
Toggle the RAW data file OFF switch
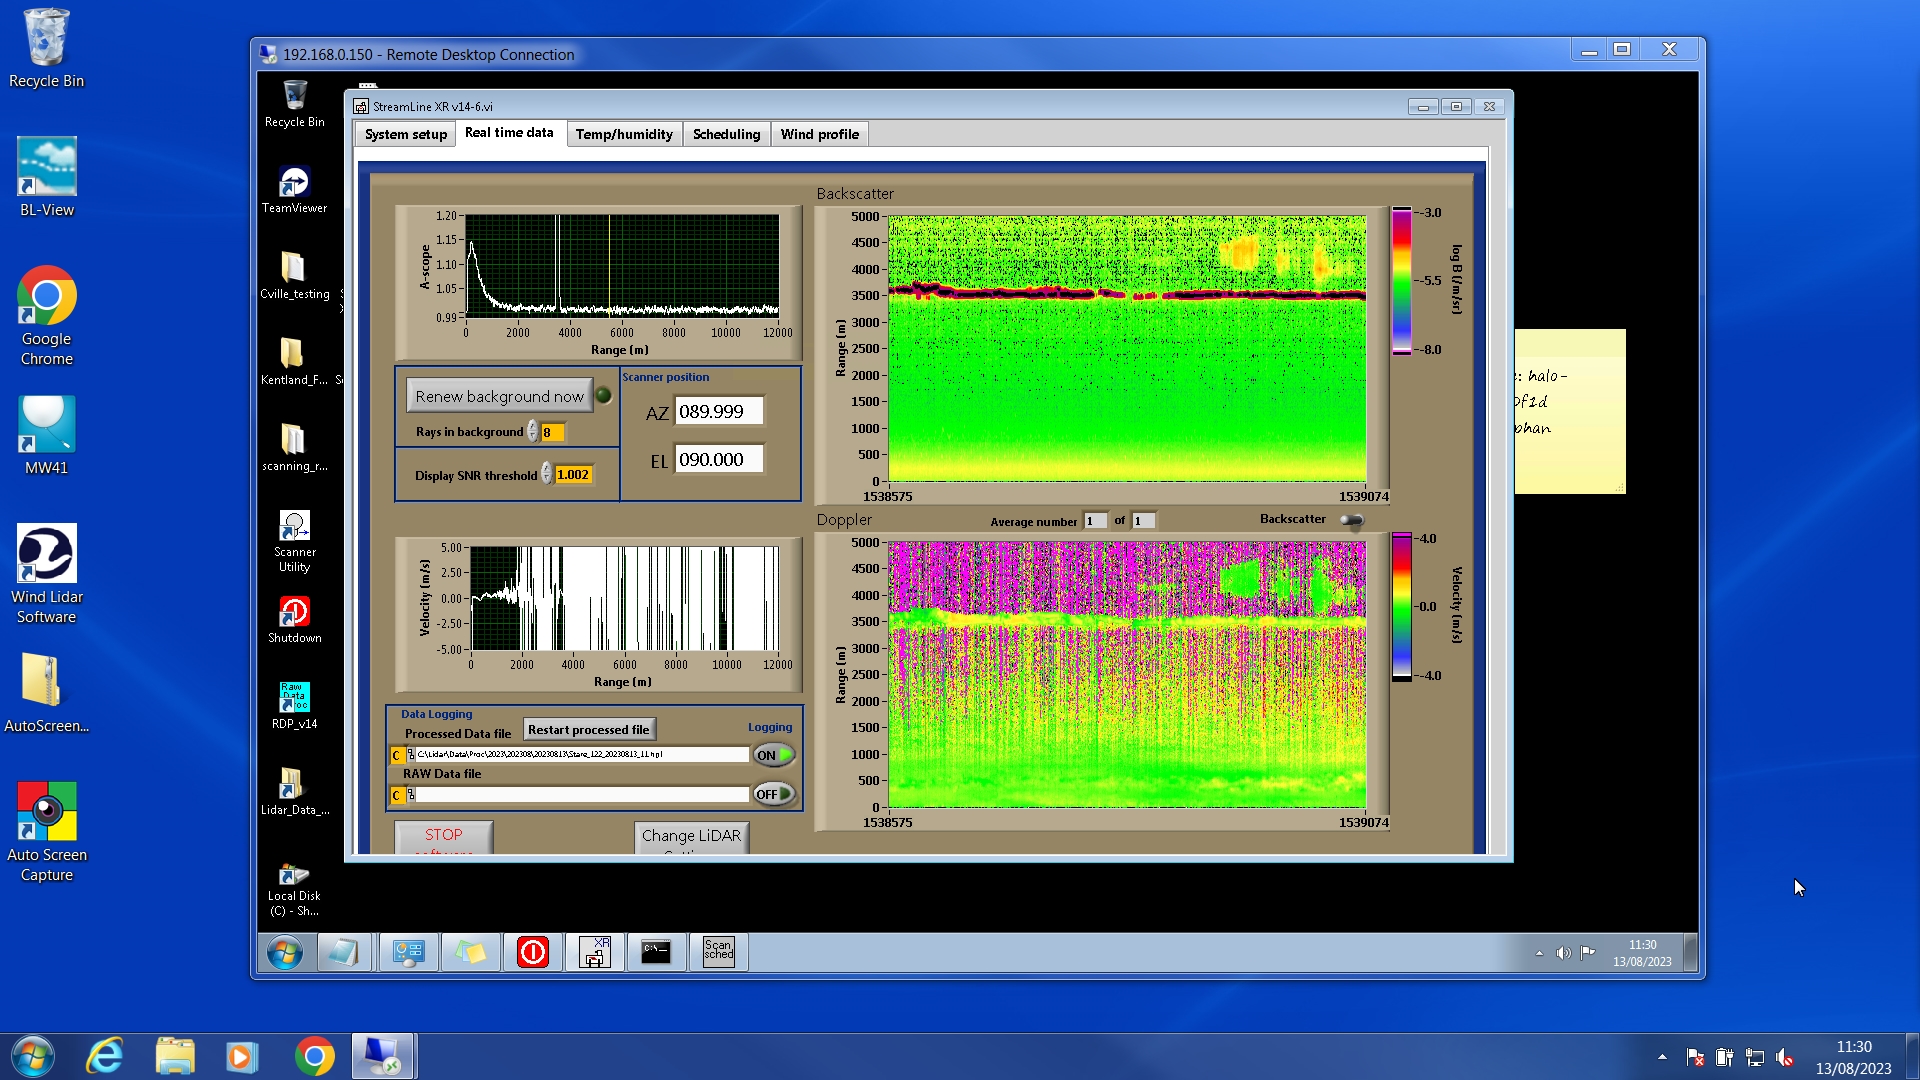[x=774, y=794]
